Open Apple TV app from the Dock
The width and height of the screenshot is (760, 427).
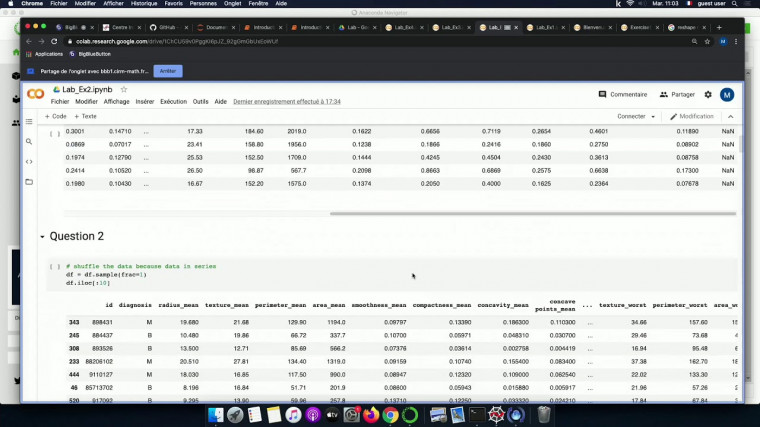point(332,415)
